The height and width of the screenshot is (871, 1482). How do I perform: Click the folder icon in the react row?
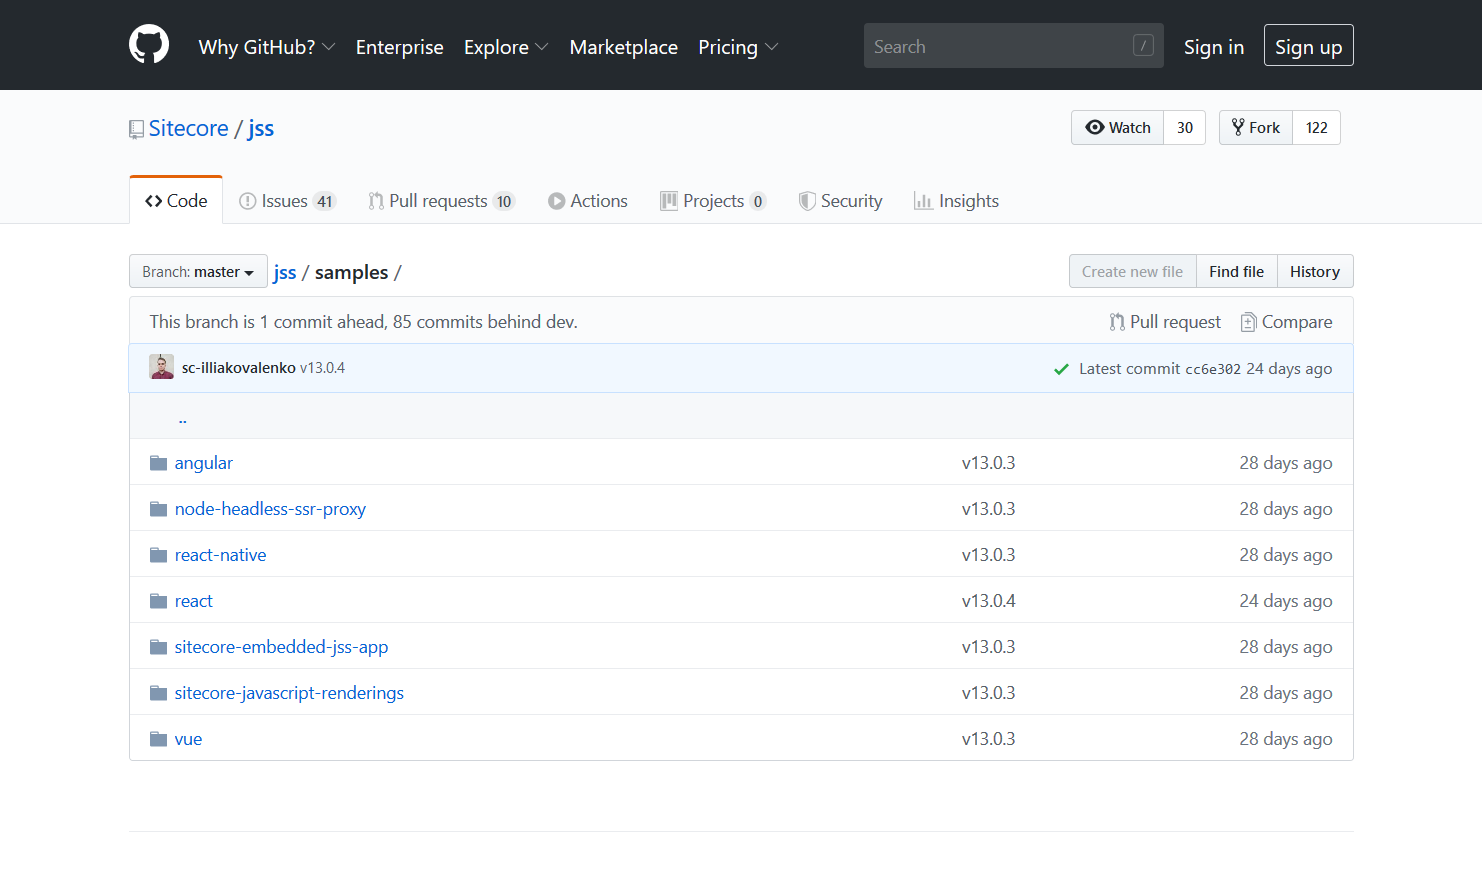[x=158, y=601]
